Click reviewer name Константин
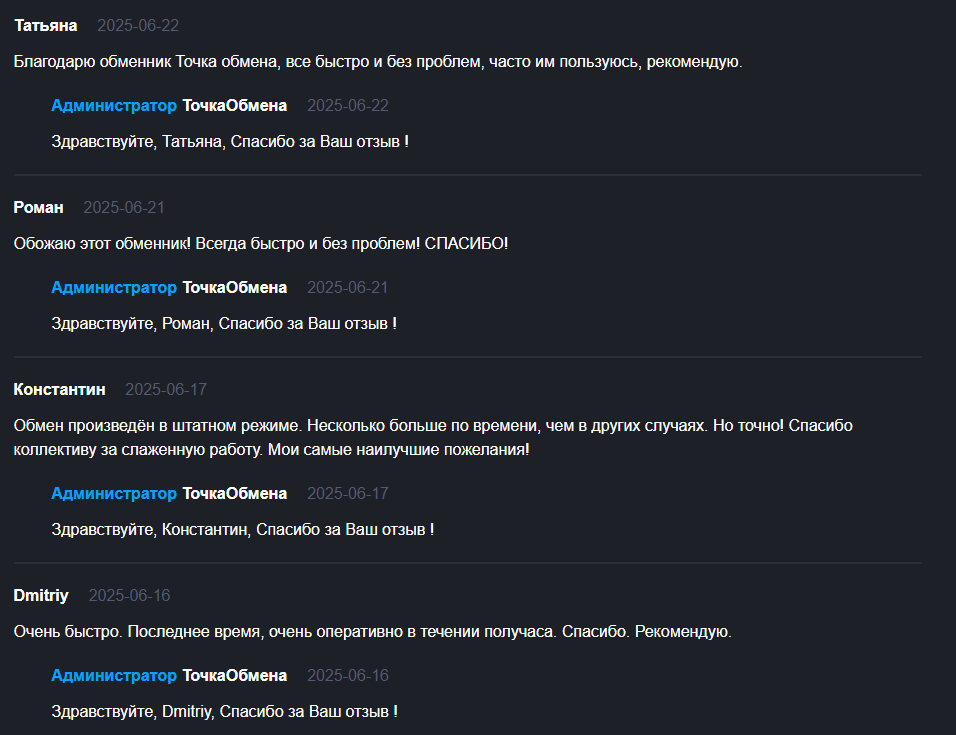The width and height of the screenshot is (956, 735). click(59, 389)
